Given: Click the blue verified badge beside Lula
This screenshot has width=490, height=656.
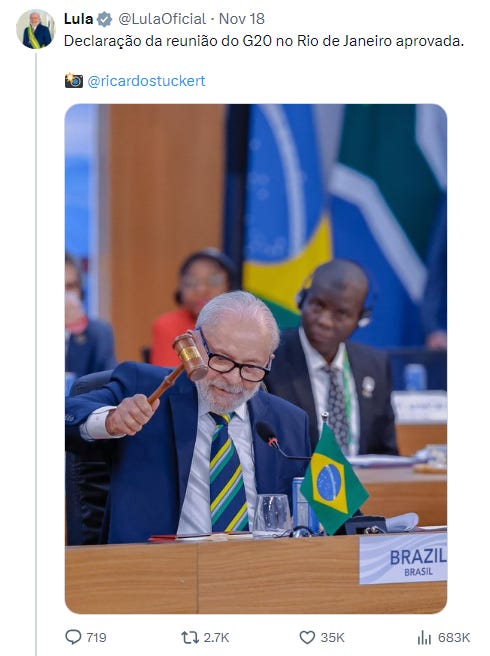Looking at the screenshot, I should 104,19.
